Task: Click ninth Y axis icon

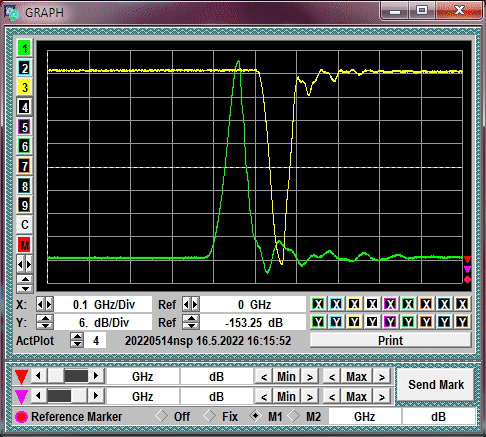Action: [x=462, y=322]
